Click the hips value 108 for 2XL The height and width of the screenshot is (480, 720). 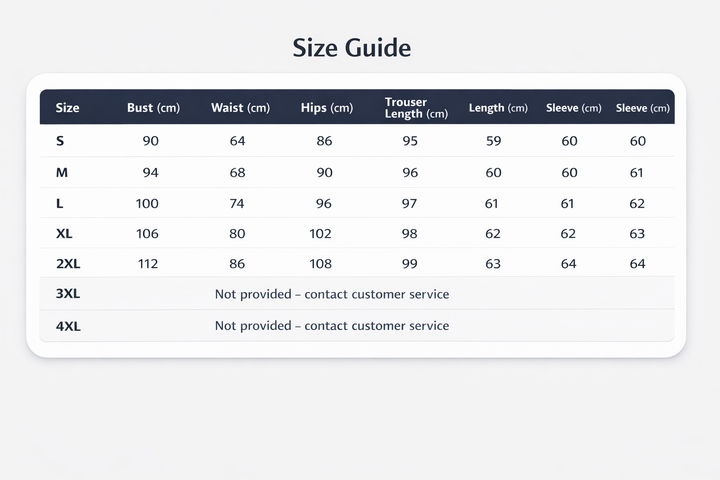[321, 264]
